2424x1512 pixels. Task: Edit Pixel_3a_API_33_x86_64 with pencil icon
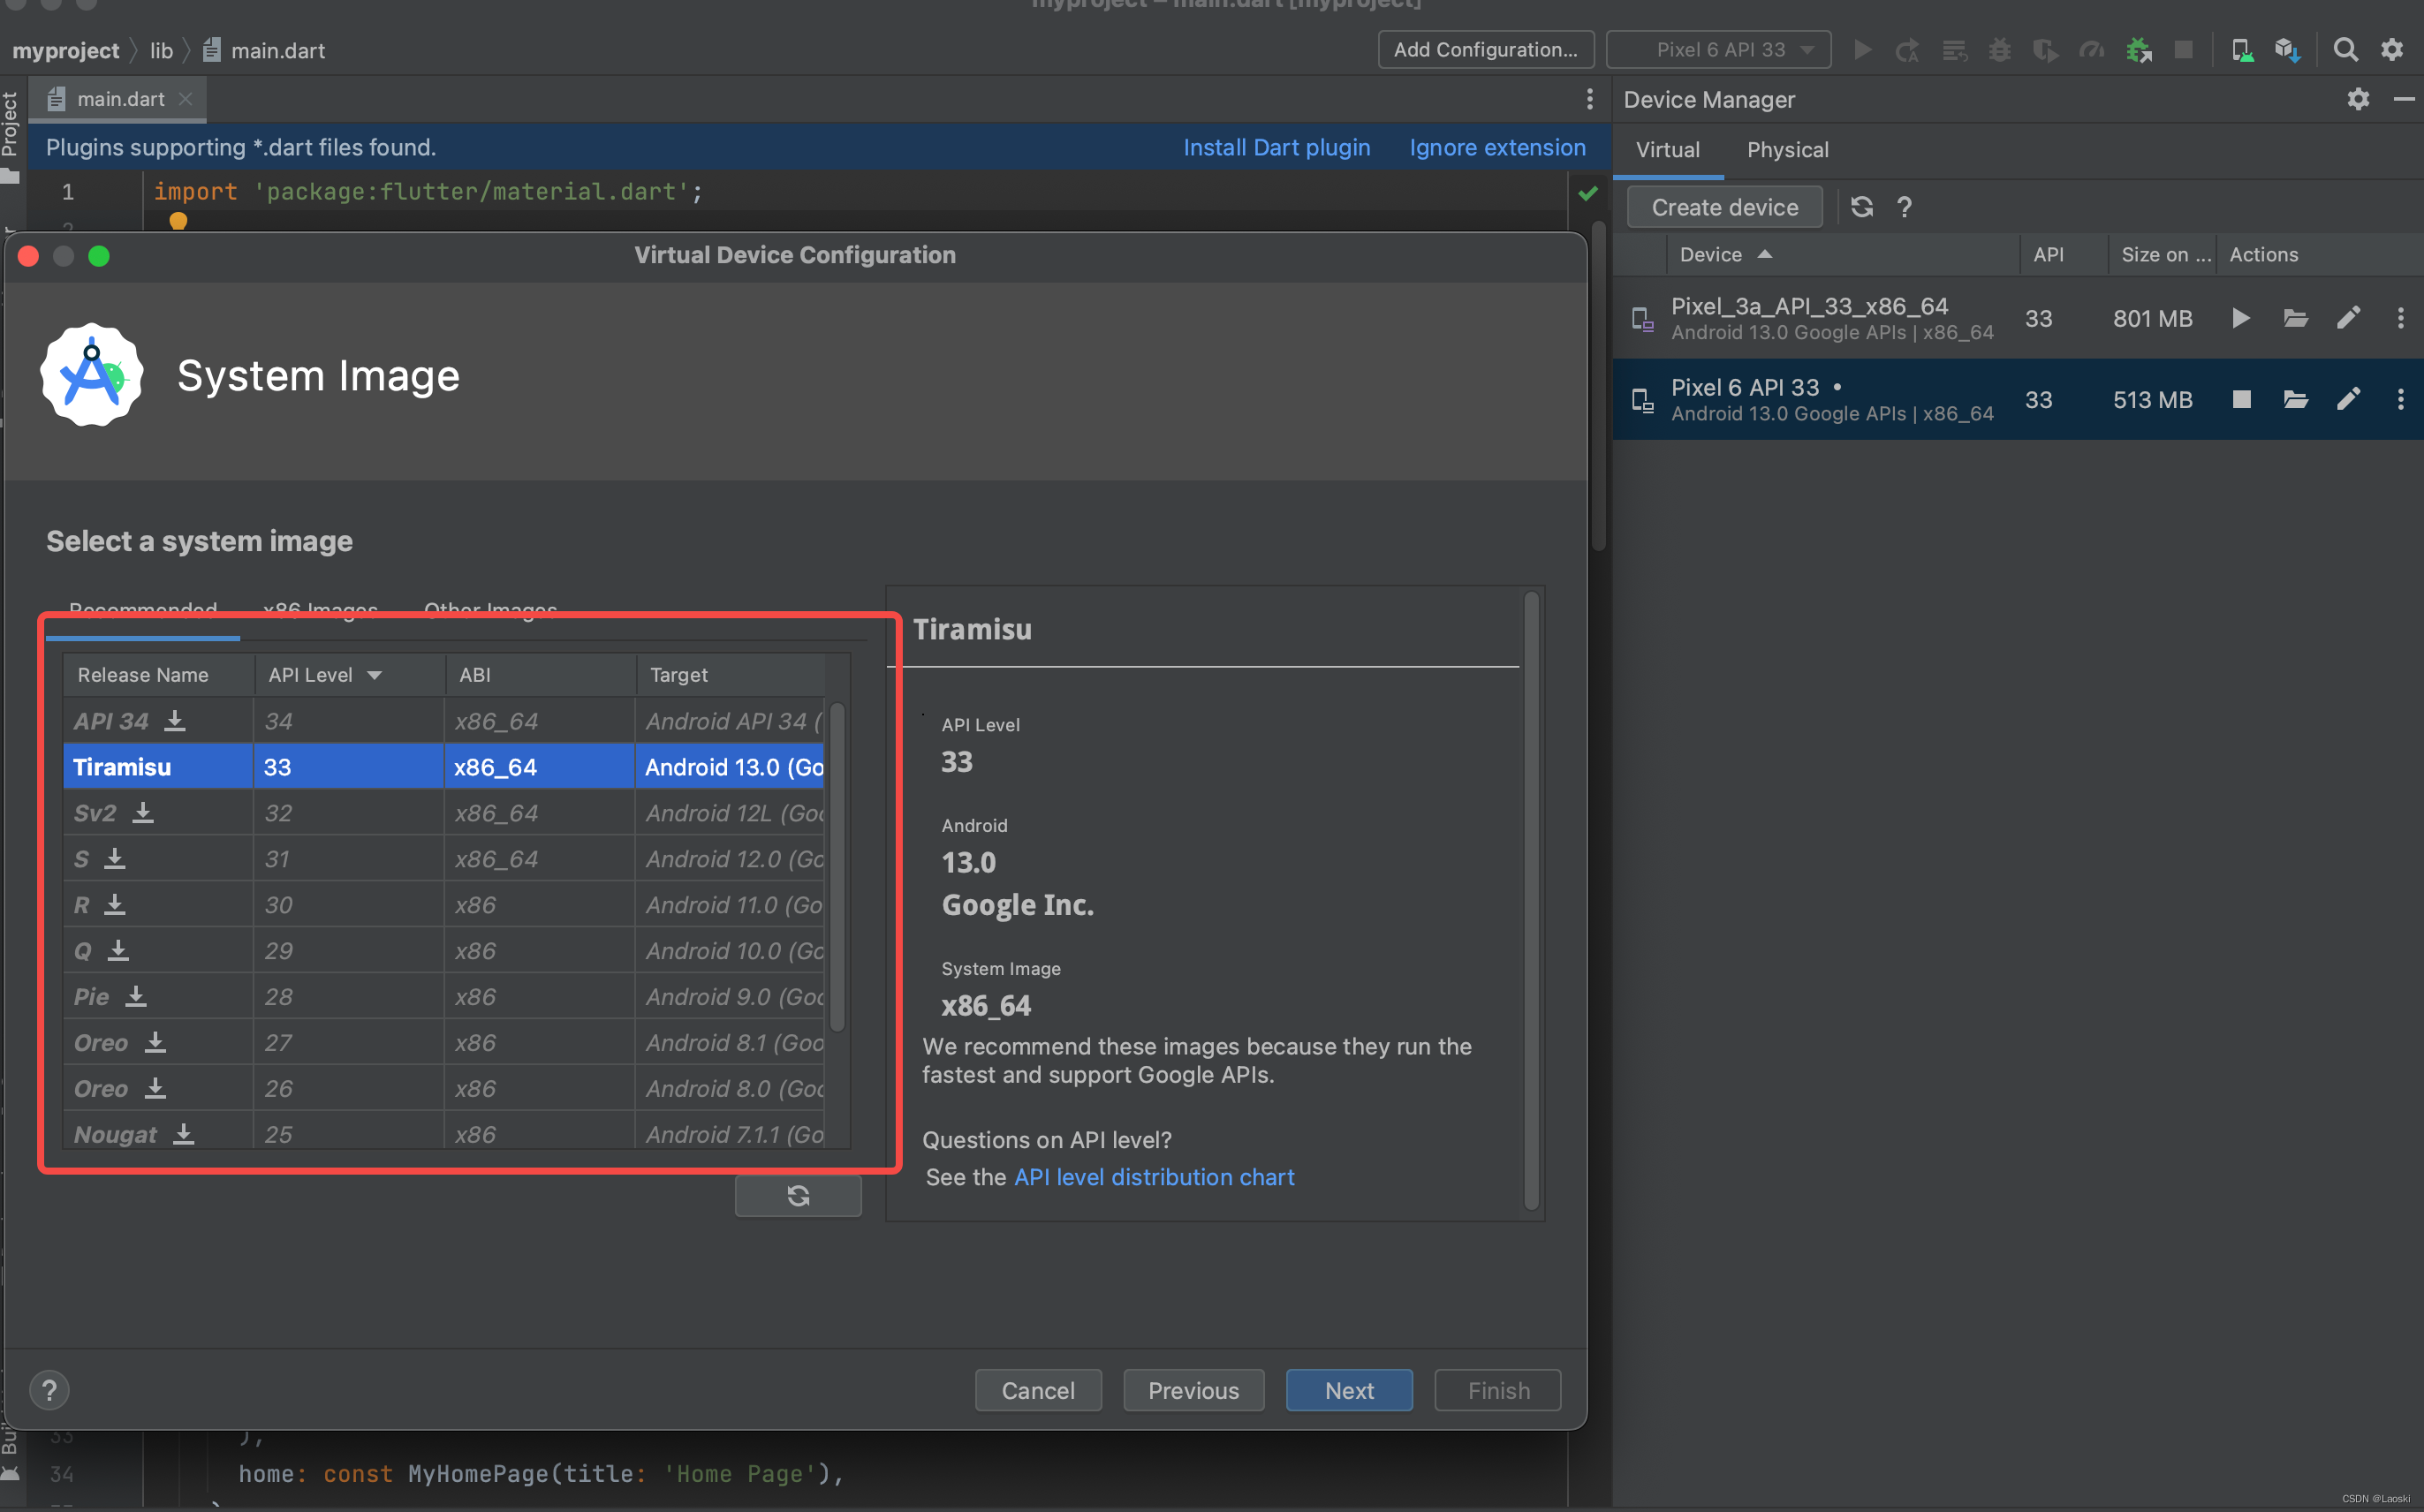(x=2348, y=318)
